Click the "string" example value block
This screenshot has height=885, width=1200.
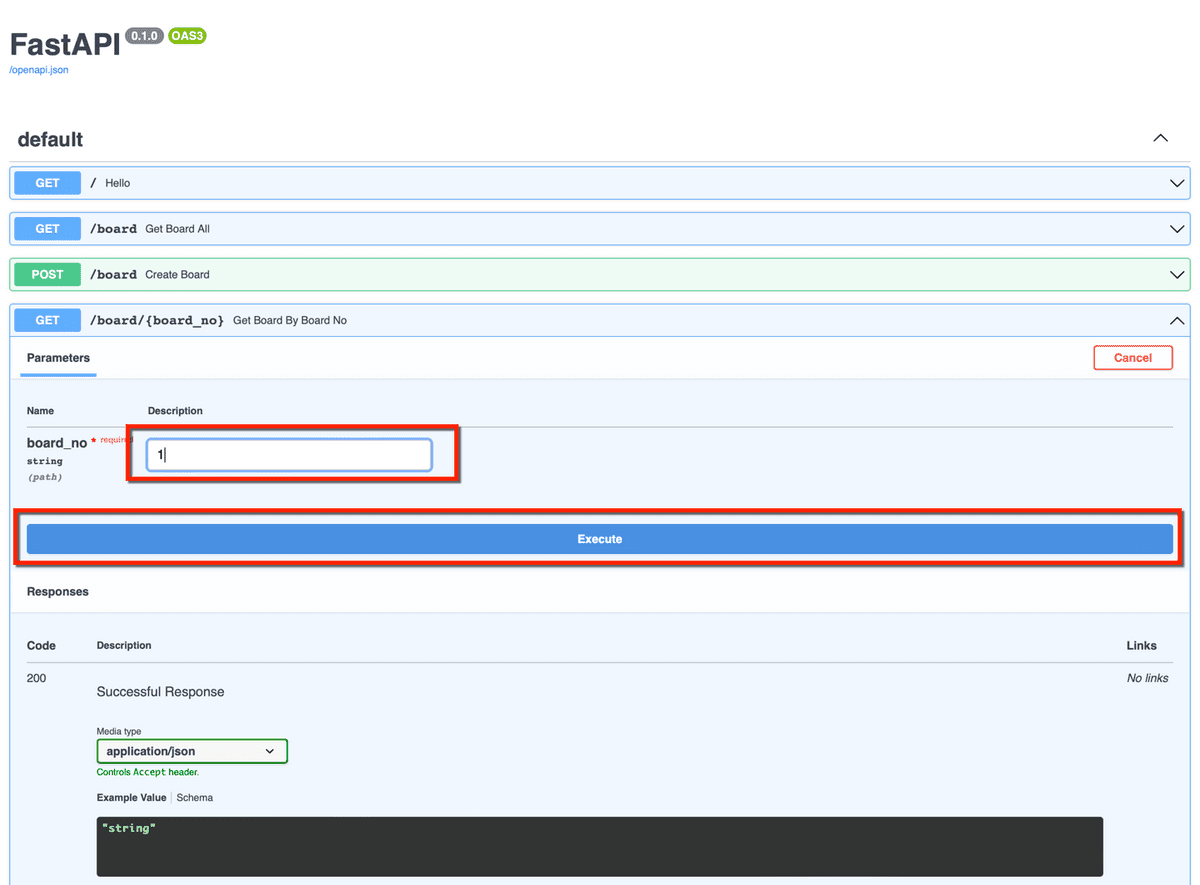tap(600, 846)
